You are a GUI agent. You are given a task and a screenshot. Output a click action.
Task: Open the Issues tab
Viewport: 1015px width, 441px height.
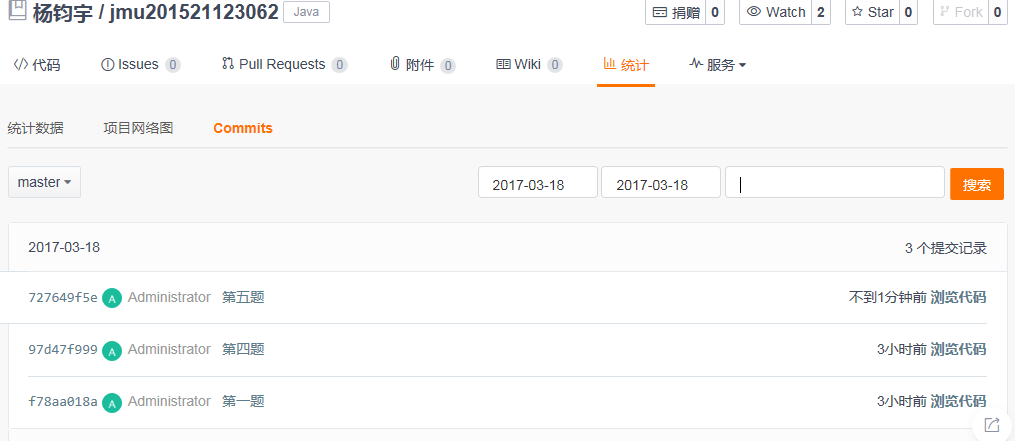click(x=140, y=64)
